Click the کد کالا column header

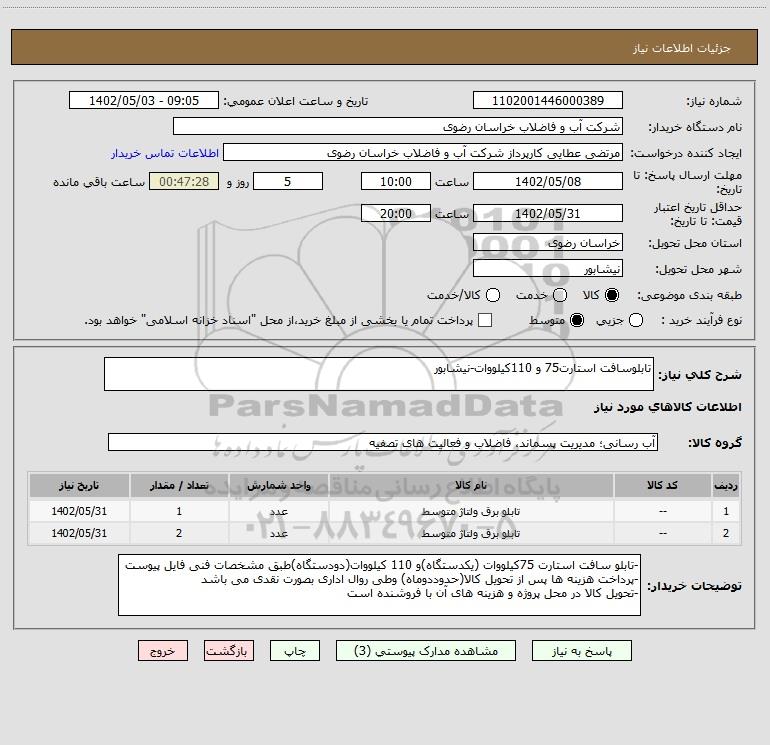663,485
